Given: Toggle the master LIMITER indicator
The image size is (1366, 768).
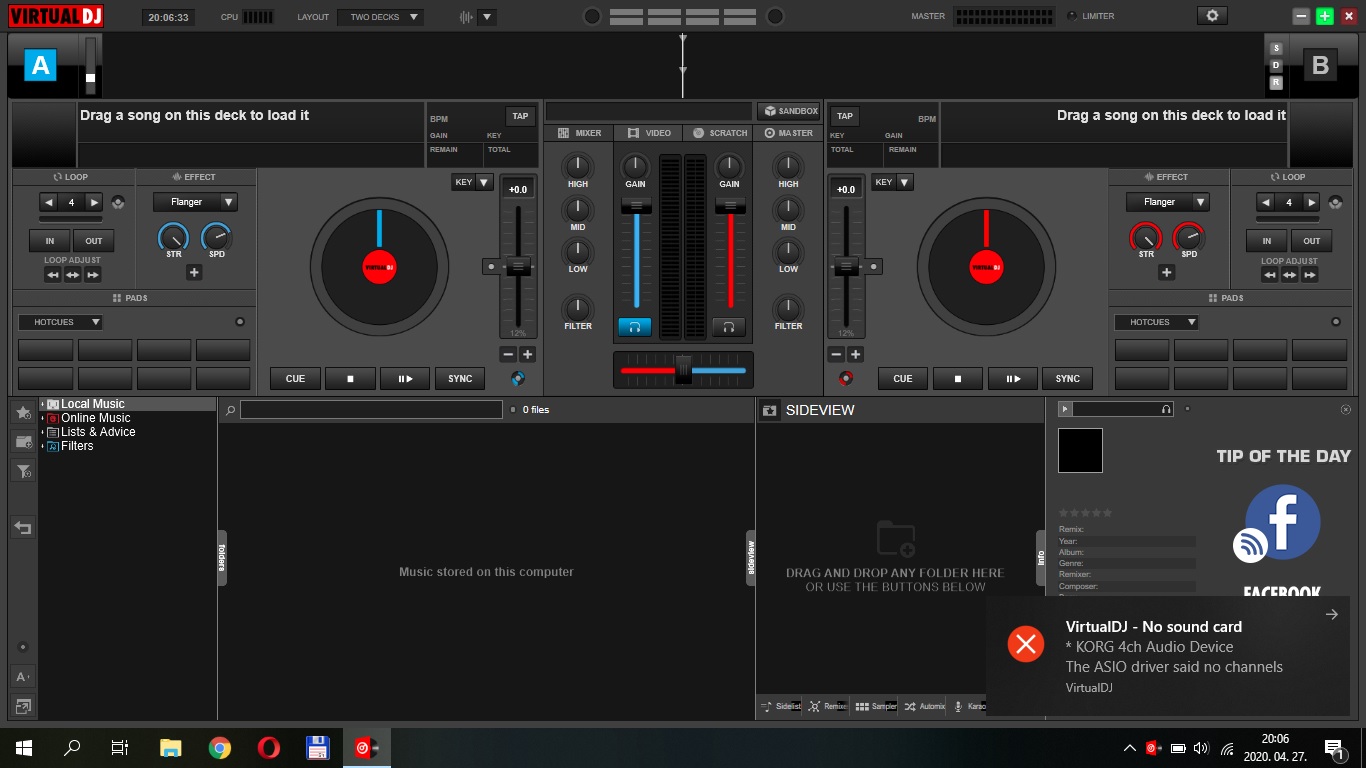Looking at the screenshot, I should [1073, 16].
